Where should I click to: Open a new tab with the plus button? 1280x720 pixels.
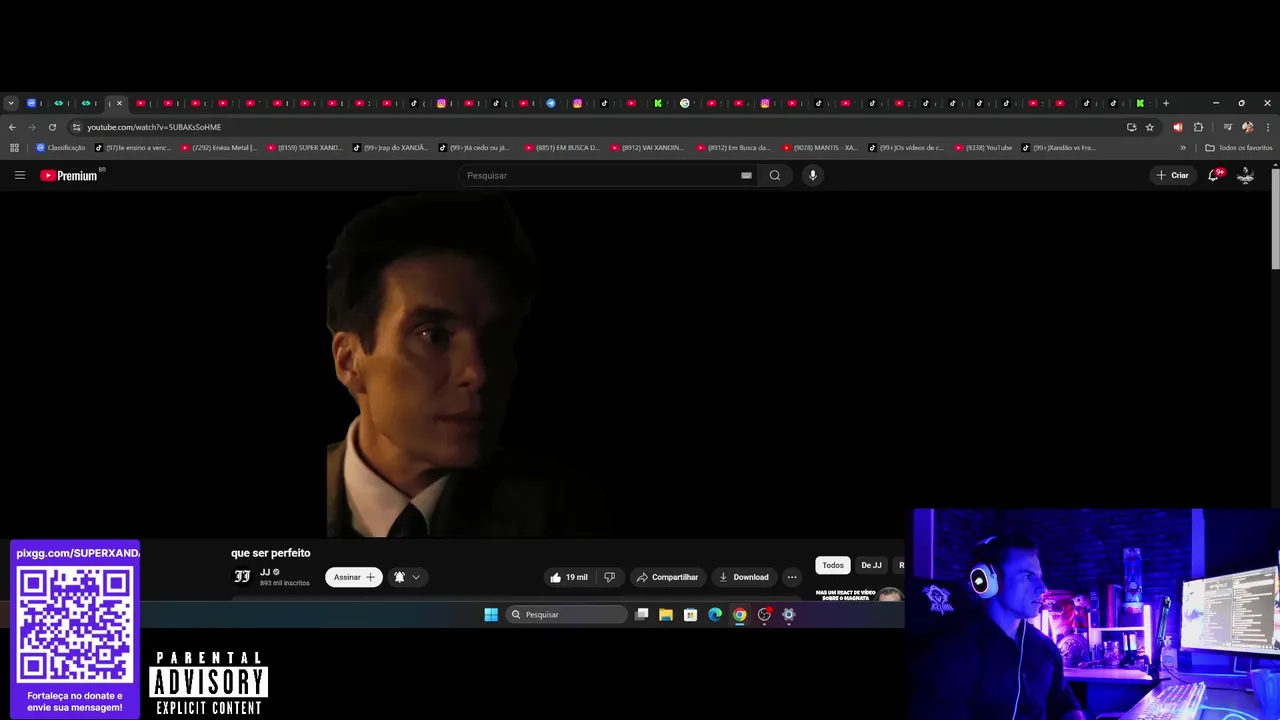tap(1165, 103)
